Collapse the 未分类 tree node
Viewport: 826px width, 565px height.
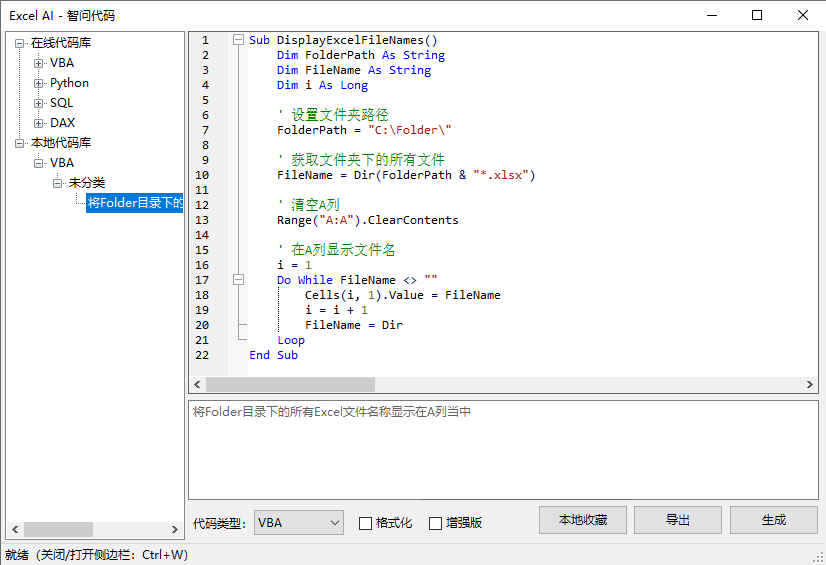click(x=57, y=183)
